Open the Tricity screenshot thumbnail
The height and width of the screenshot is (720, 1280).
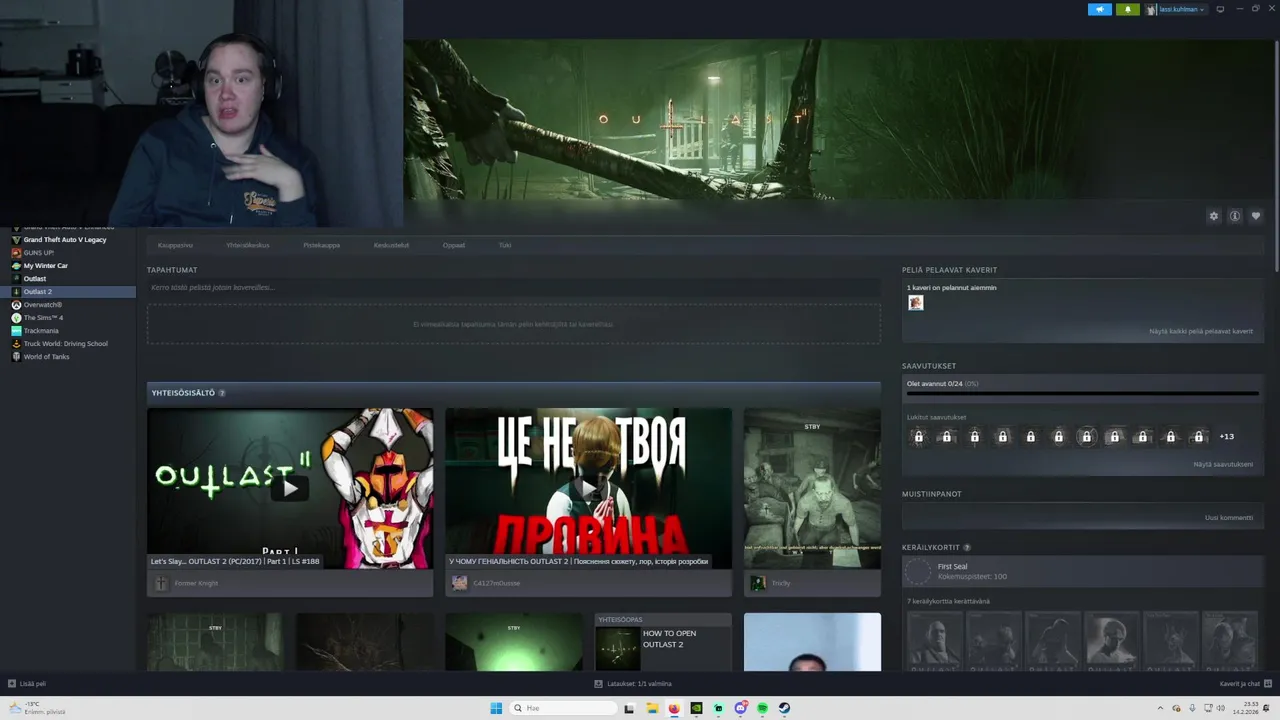(812, 488)
